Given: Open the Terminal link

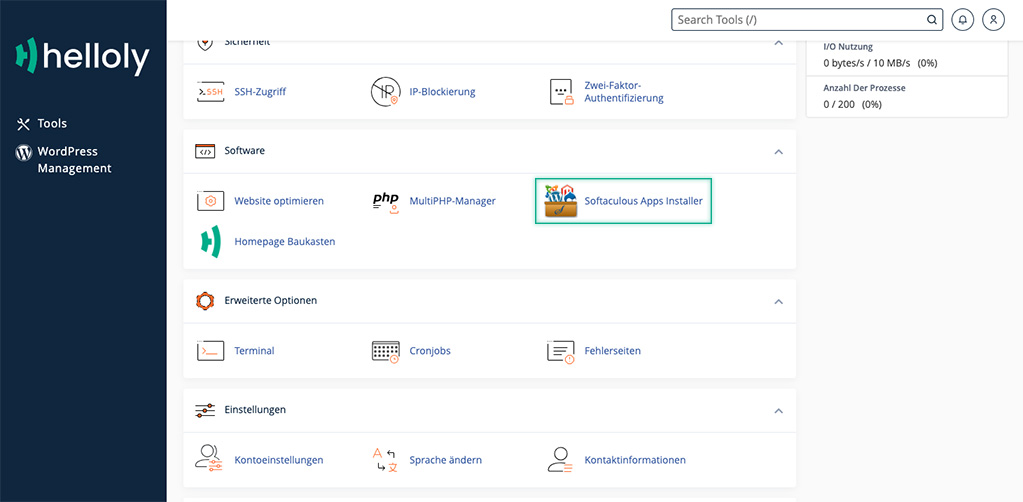Looking at the screenshot, I should click(x=254, y=351).
